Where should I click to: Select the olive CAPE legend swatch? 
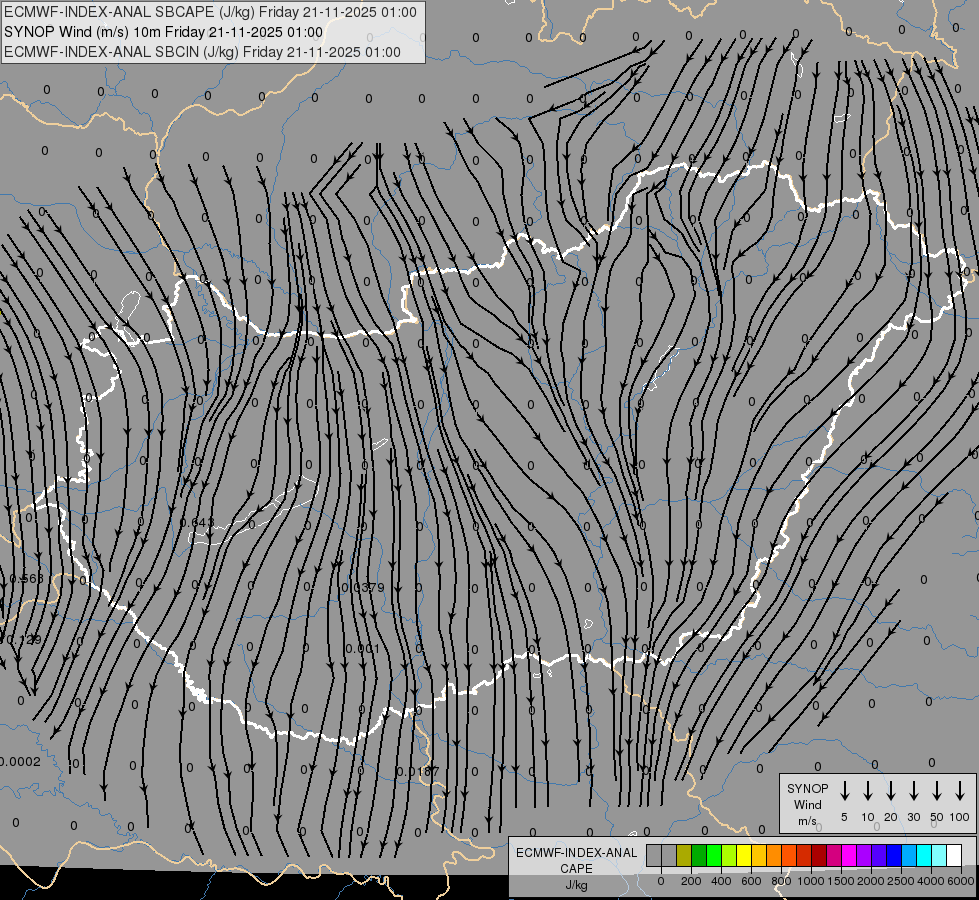point(684,855)
